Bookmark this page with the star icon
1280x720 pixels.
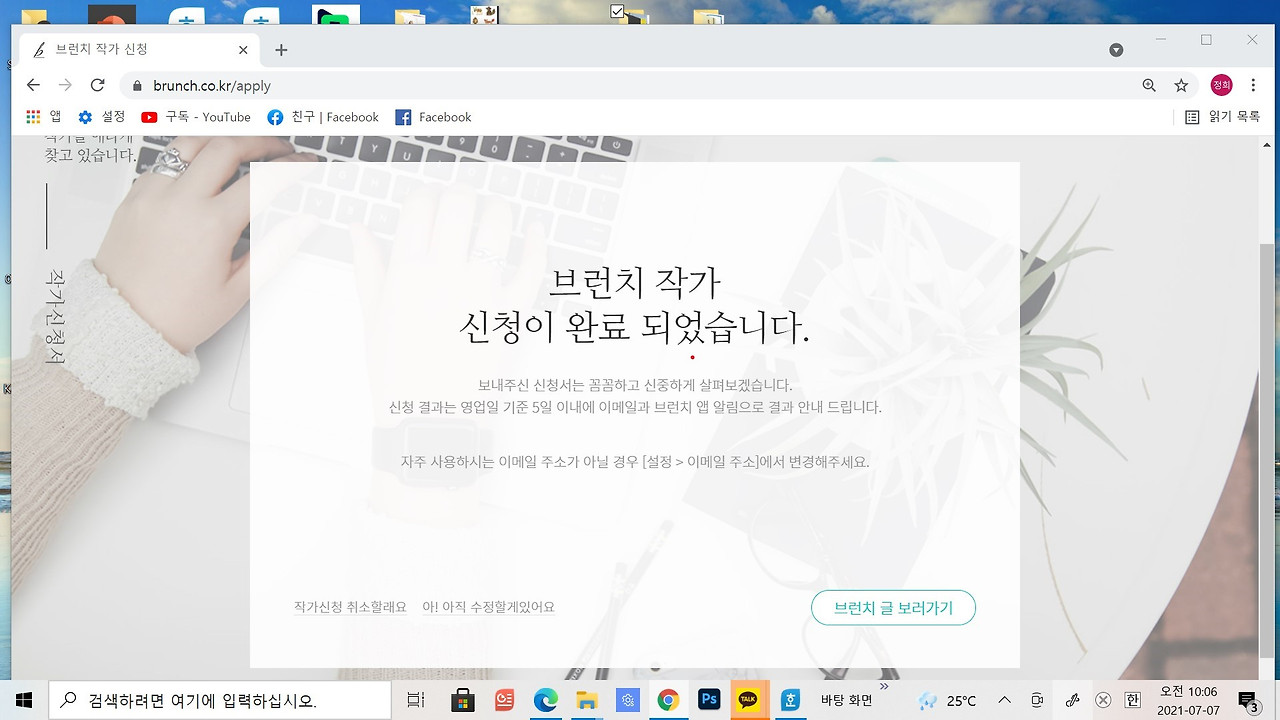click(1181, 85)
